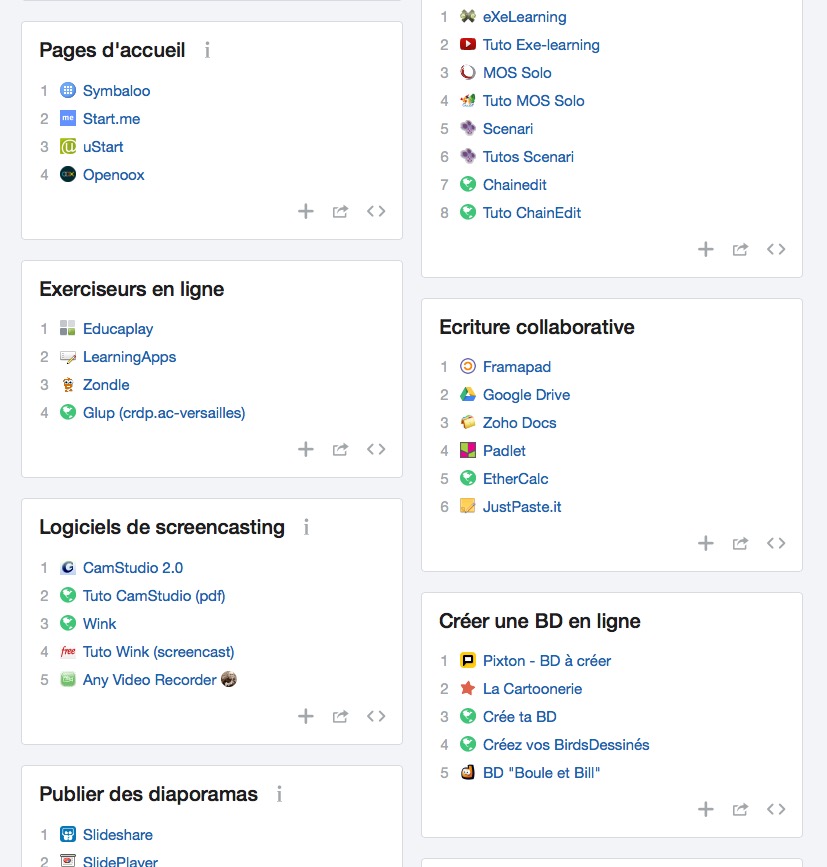The height and width of the screenshot is (867, 827).
Task: Click share icon in Créer une BD card
Action: (x=740, y=809)
